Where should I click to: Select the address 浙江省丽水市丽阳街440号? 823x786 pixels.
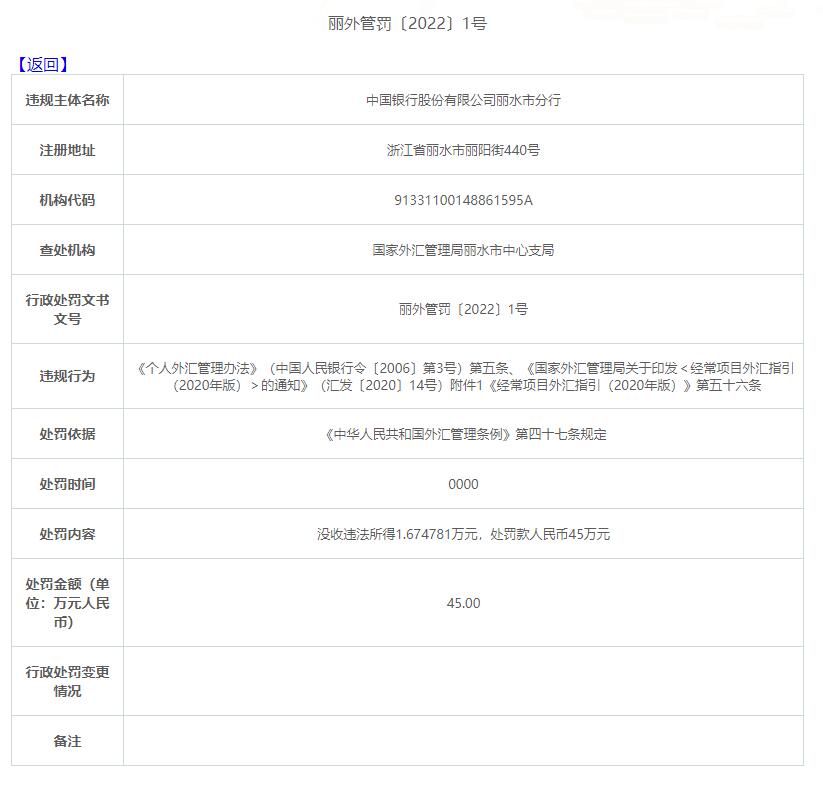pos(462,150)
